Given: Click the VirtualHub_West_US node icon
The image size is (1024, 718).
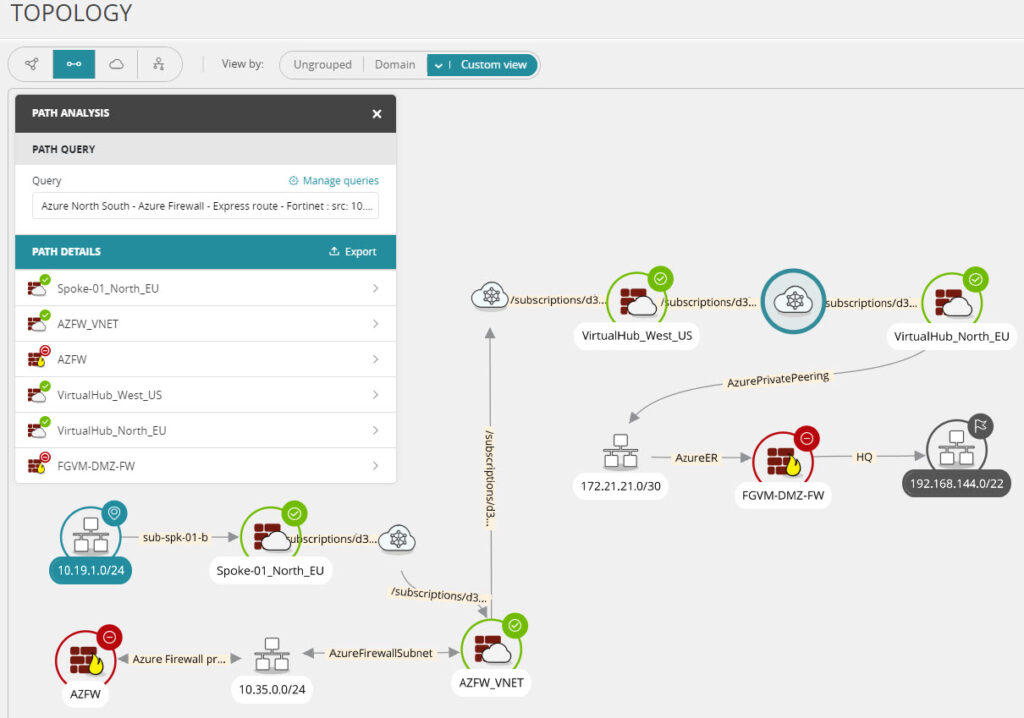Looking at the screenshot, I should pyautogui.click(x=636, y=300).
